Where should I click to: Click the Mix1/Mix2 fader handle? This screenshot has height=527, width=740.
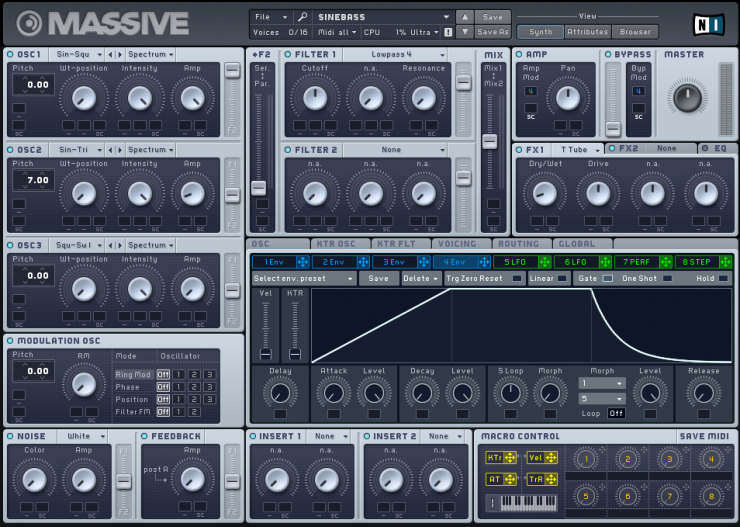(x=489, y=141)
